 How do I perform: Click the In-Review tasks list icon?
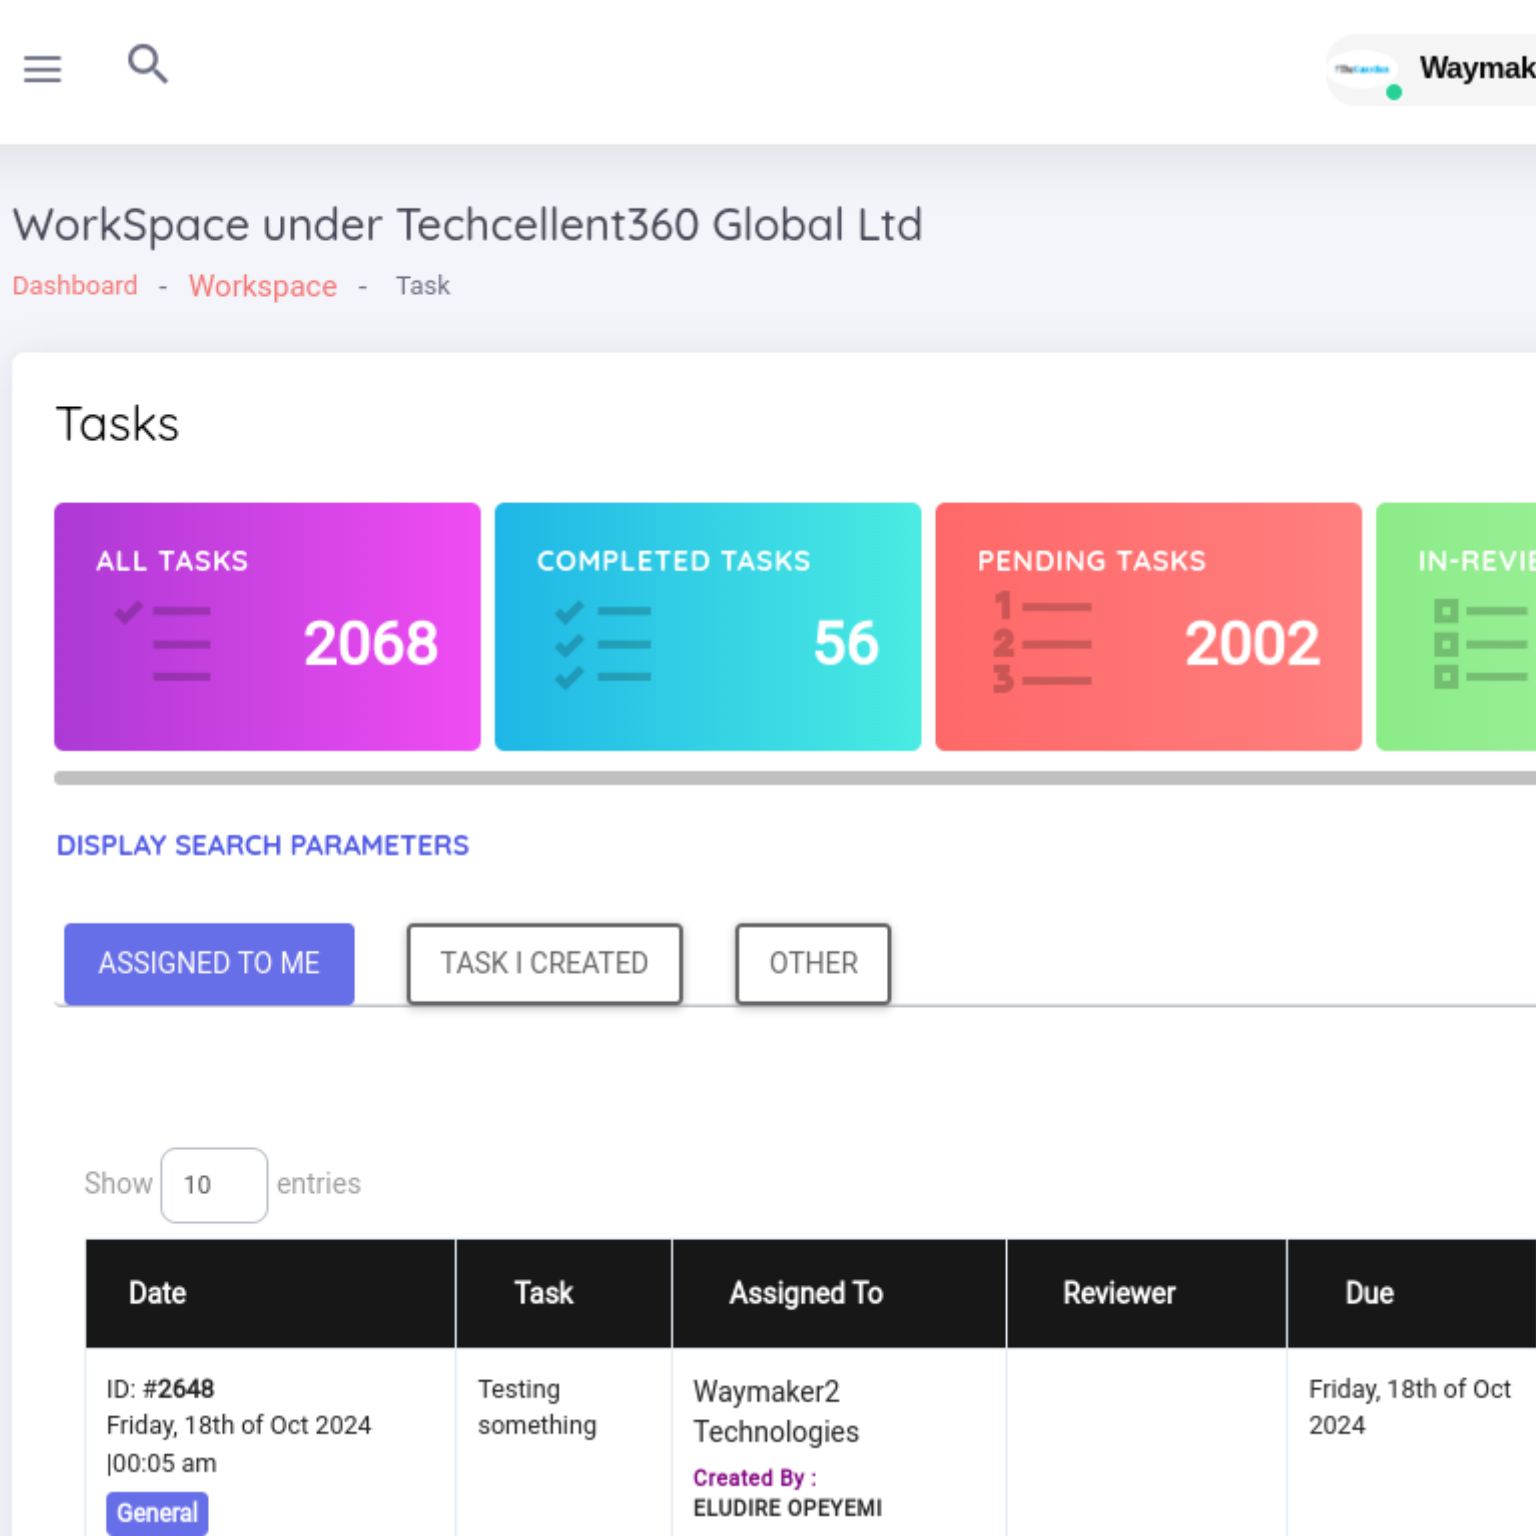click(x=1479, y=644)
